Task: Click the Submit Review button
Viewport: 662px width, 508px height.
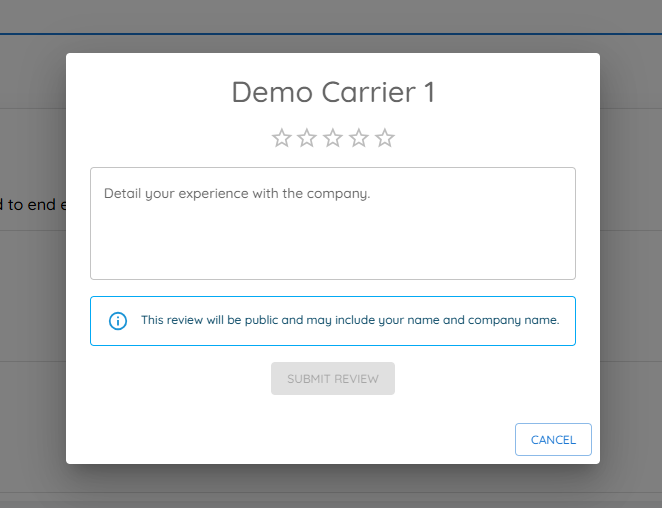Action: (x=333, y=378)
